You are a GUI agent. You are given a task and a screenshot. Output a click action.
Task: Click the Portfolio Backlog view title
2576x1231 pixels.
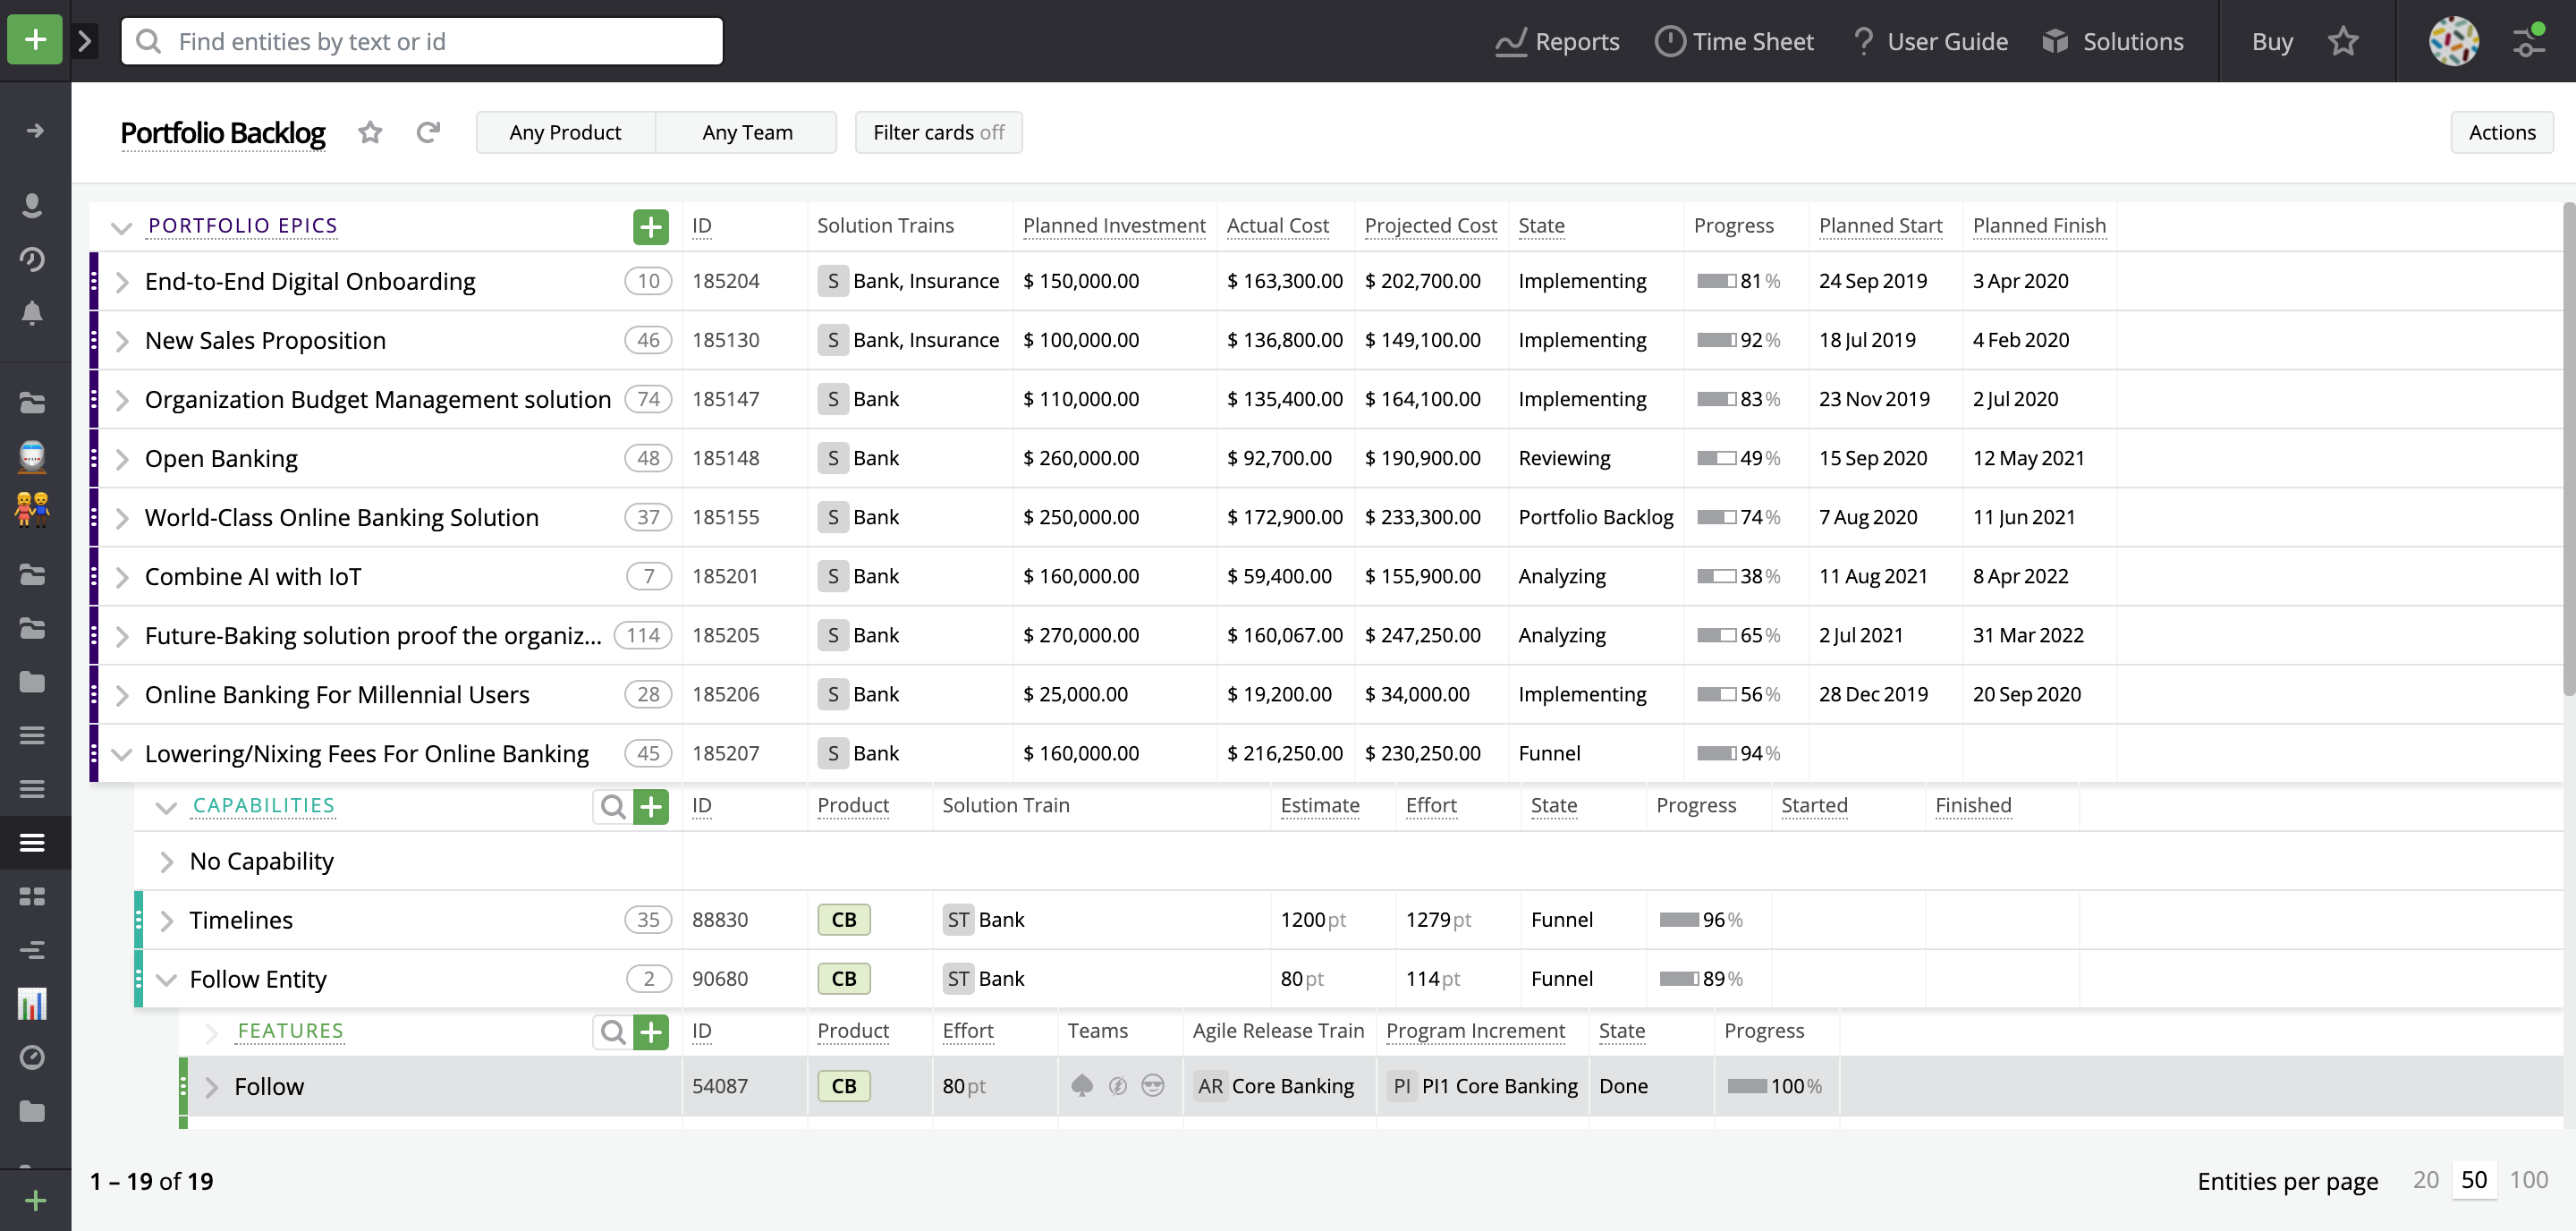click(x=222, y=132)
